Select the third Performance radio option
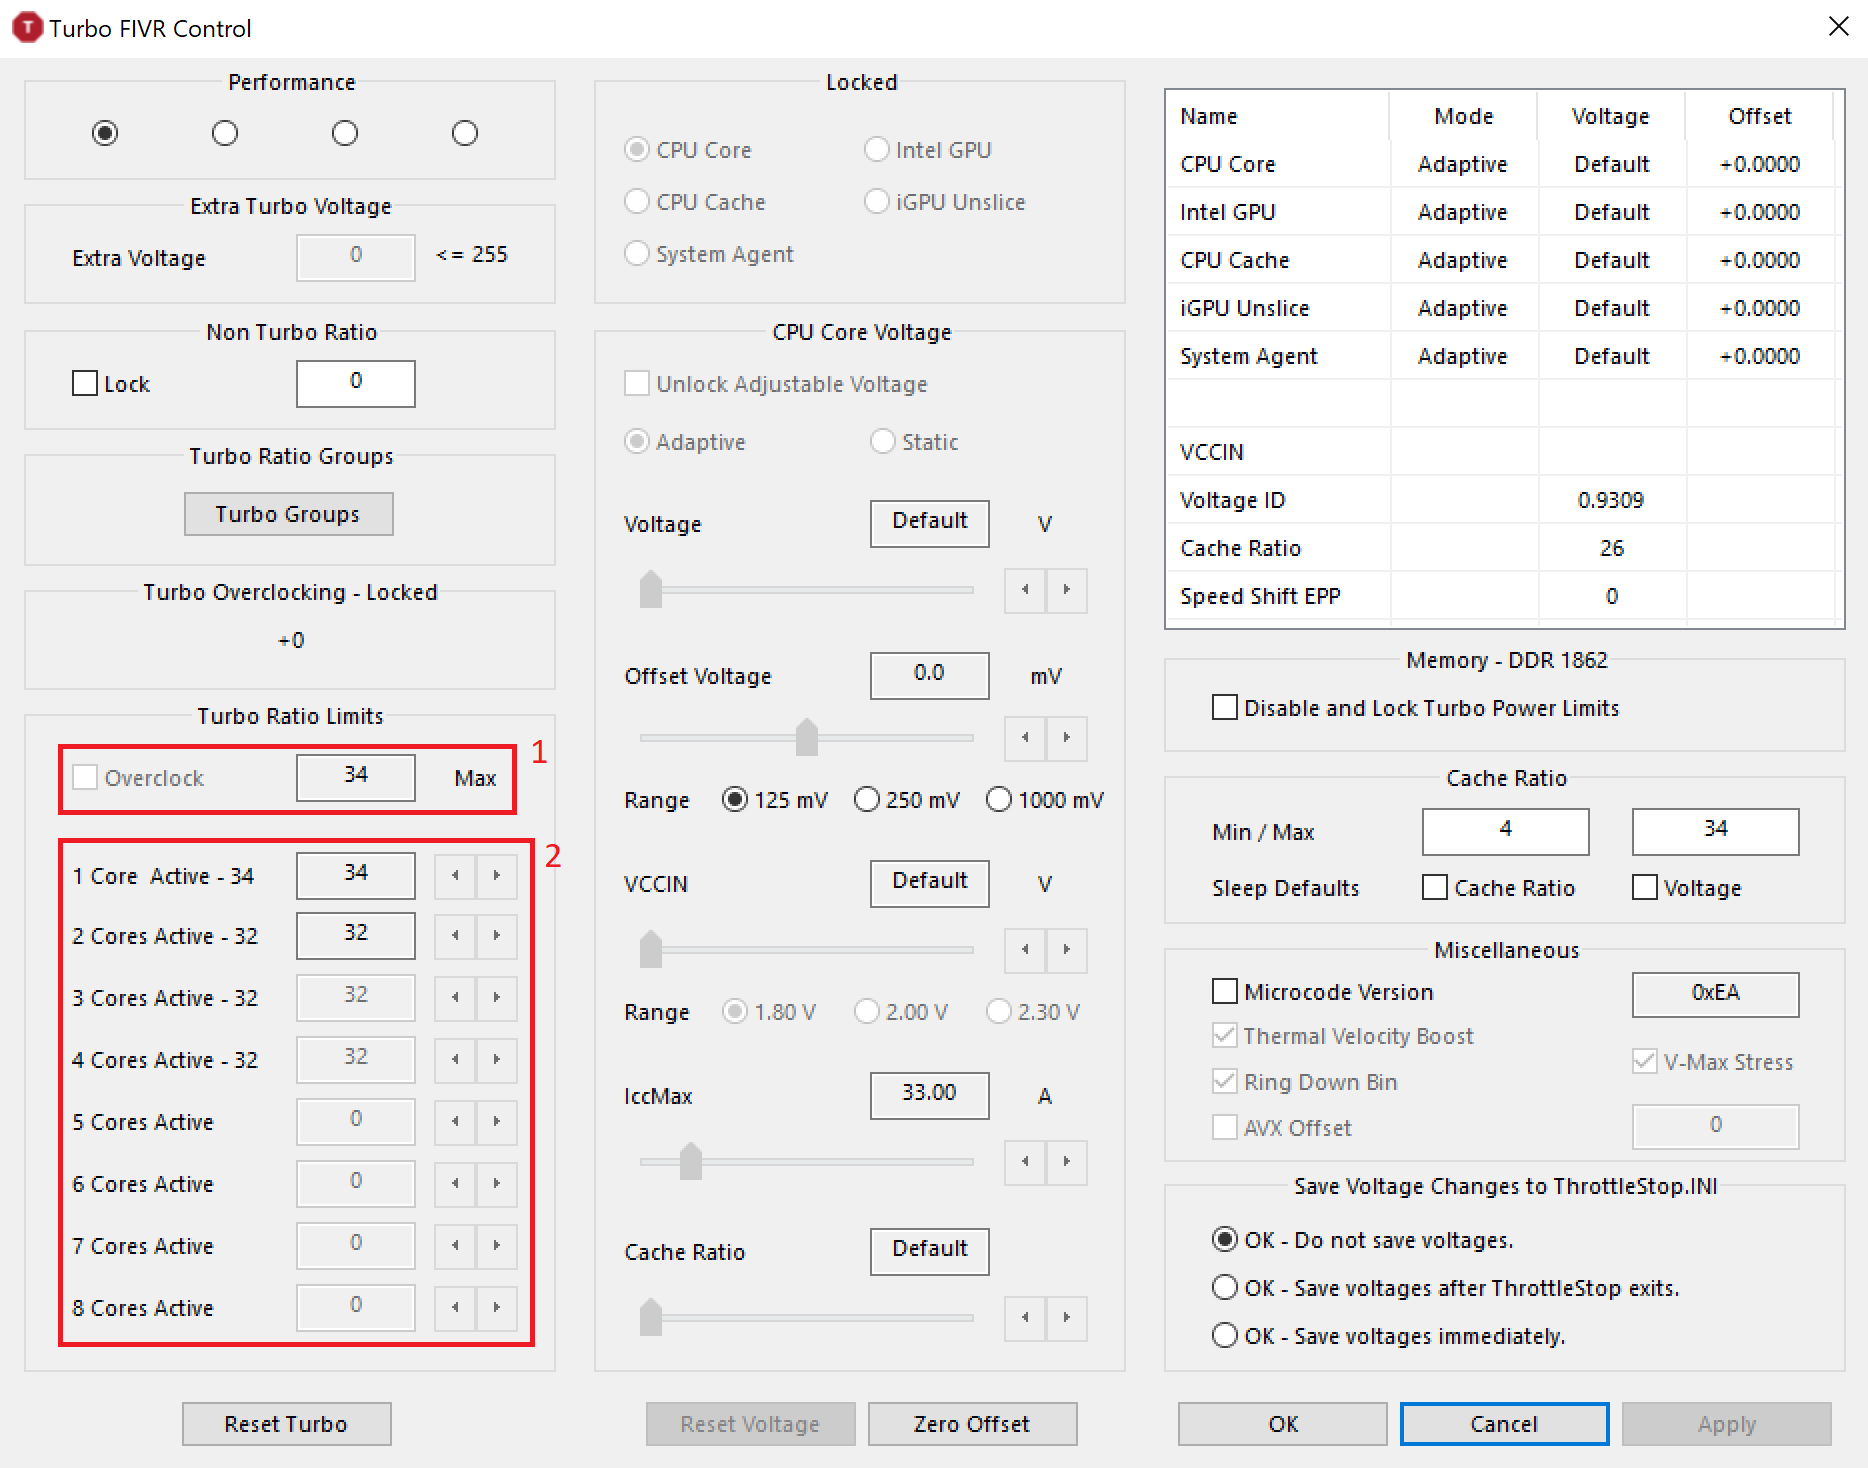Screen dimensions: 1868x1468 click(x=345, y=133)
